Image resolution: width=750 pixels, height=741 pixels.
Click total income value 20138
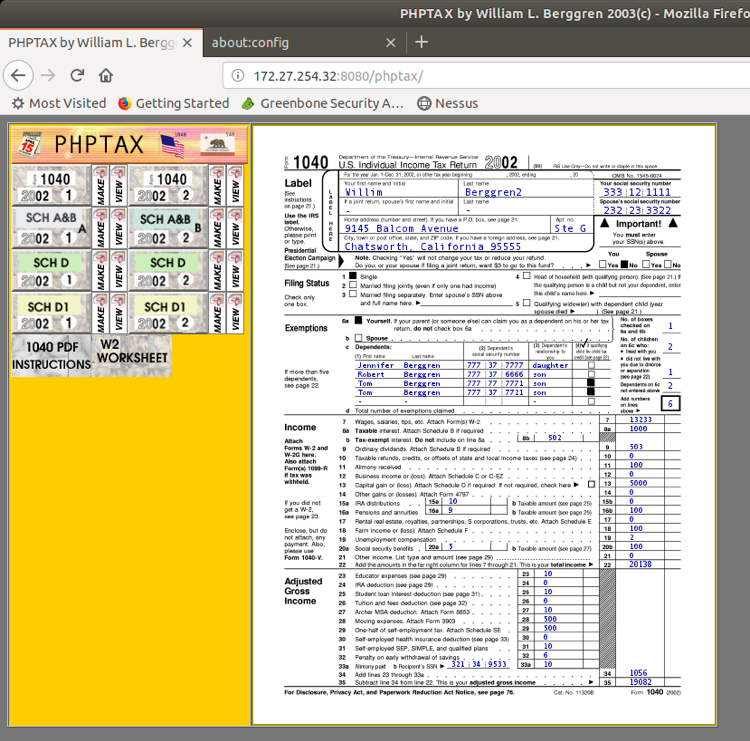[640, 564]
